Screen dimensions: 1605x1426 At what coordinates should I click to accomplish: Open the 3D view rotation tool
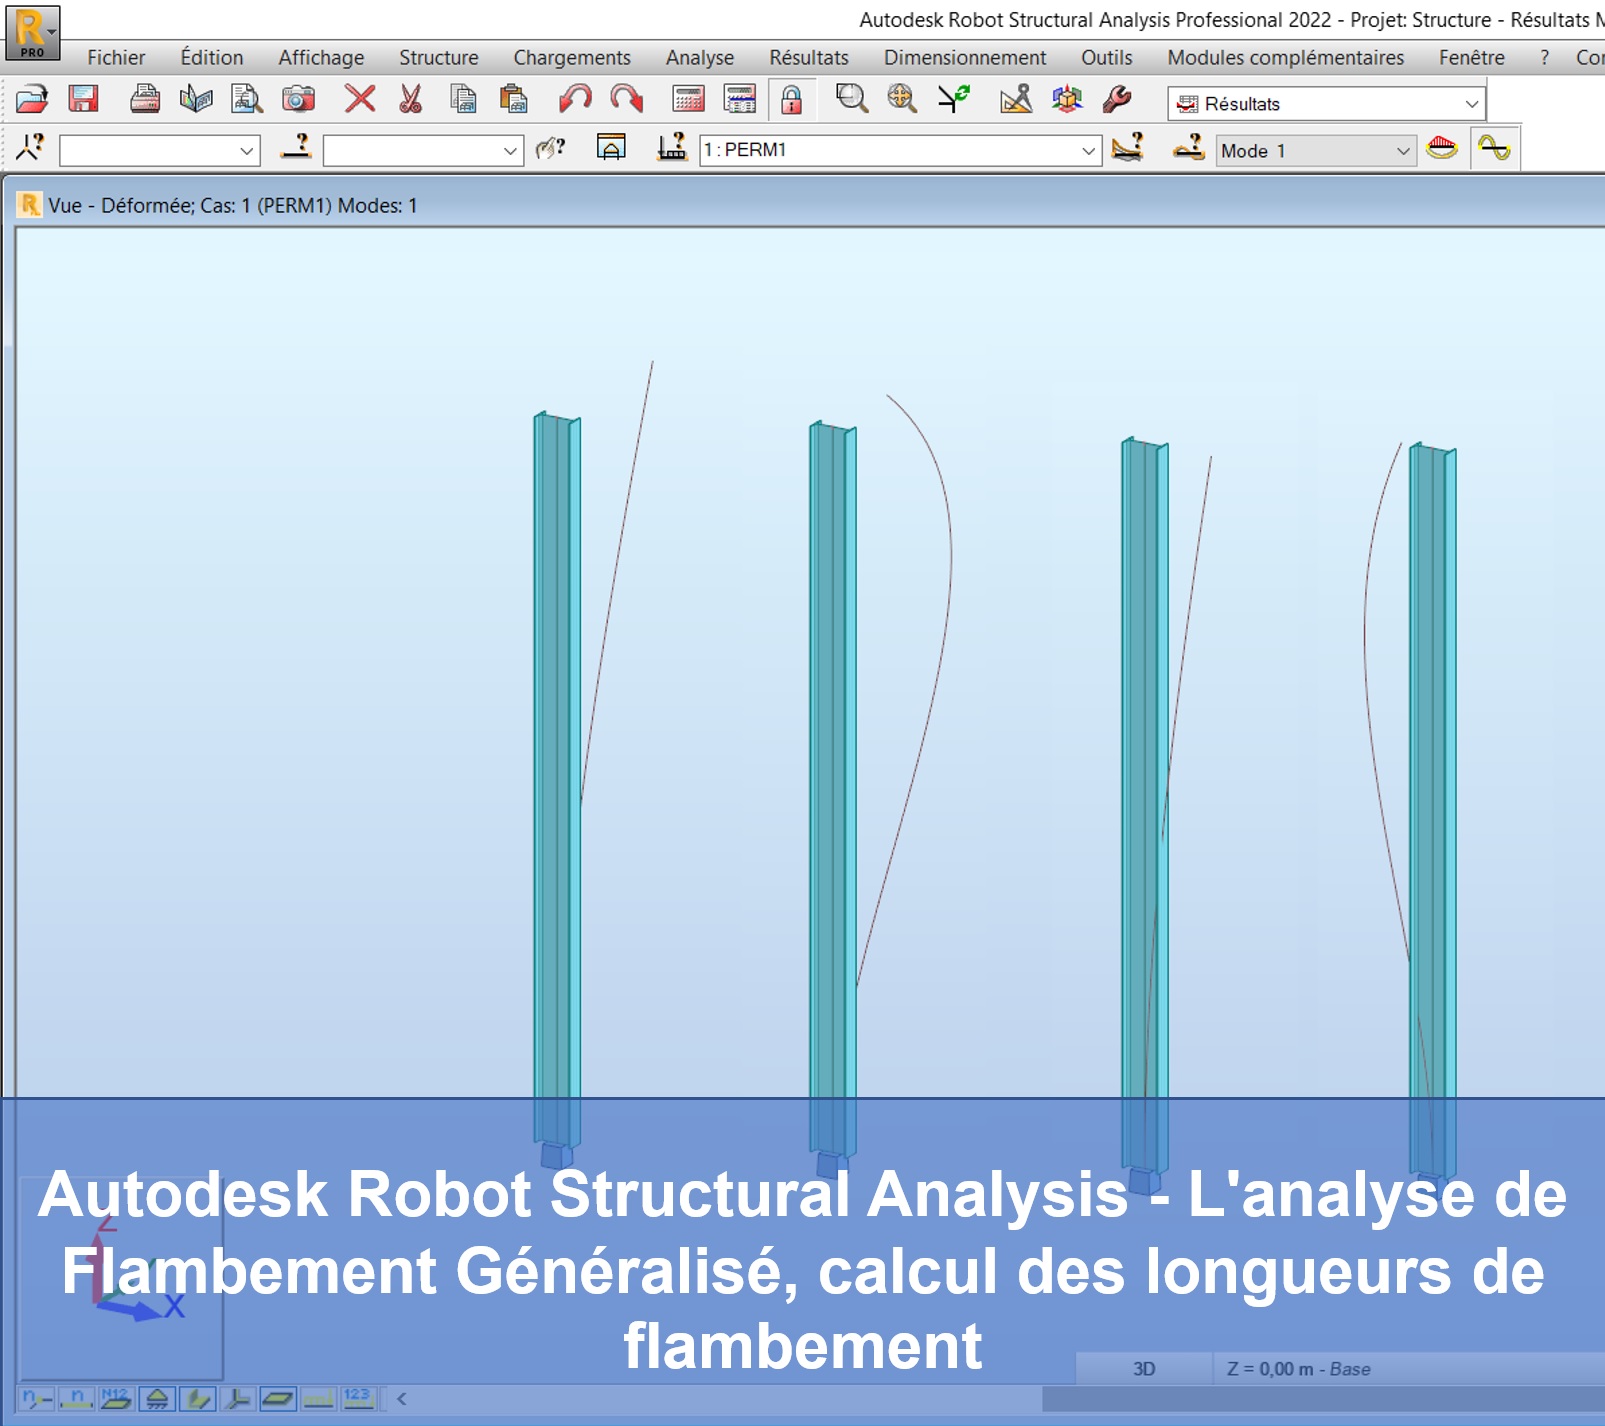[x=1066, y=100]
